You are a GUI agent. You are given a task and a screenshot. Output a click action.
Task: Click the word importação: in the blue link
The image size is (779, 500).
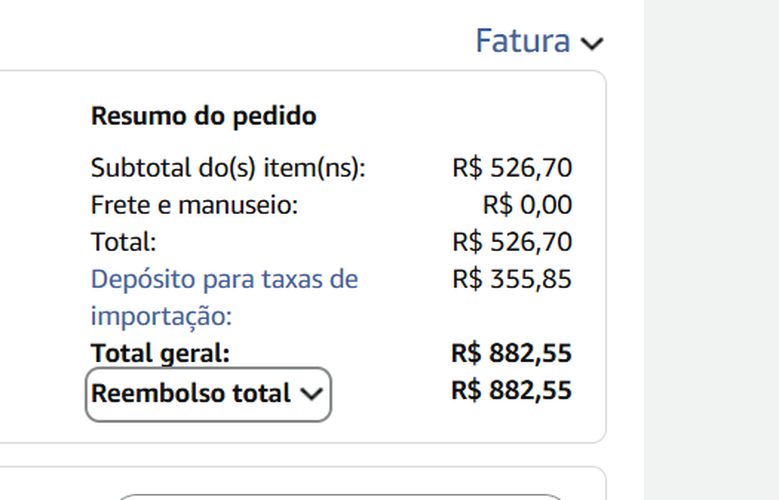161,317
